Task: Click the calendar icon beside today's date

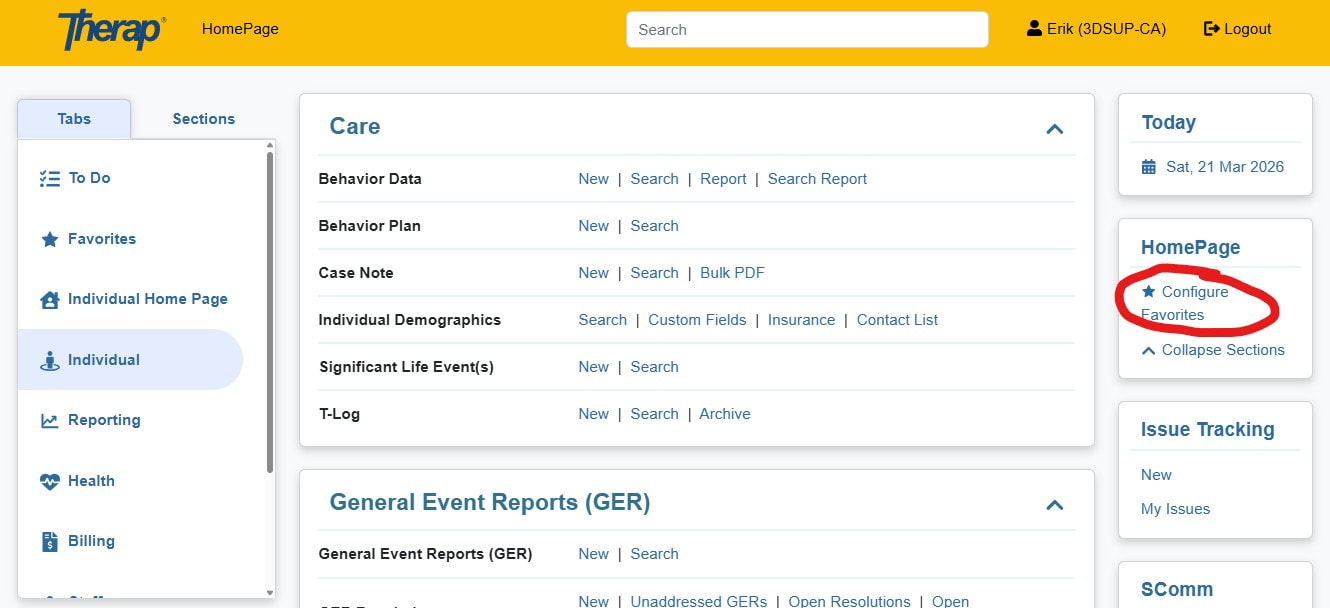Action: (x=1149, y=167)
